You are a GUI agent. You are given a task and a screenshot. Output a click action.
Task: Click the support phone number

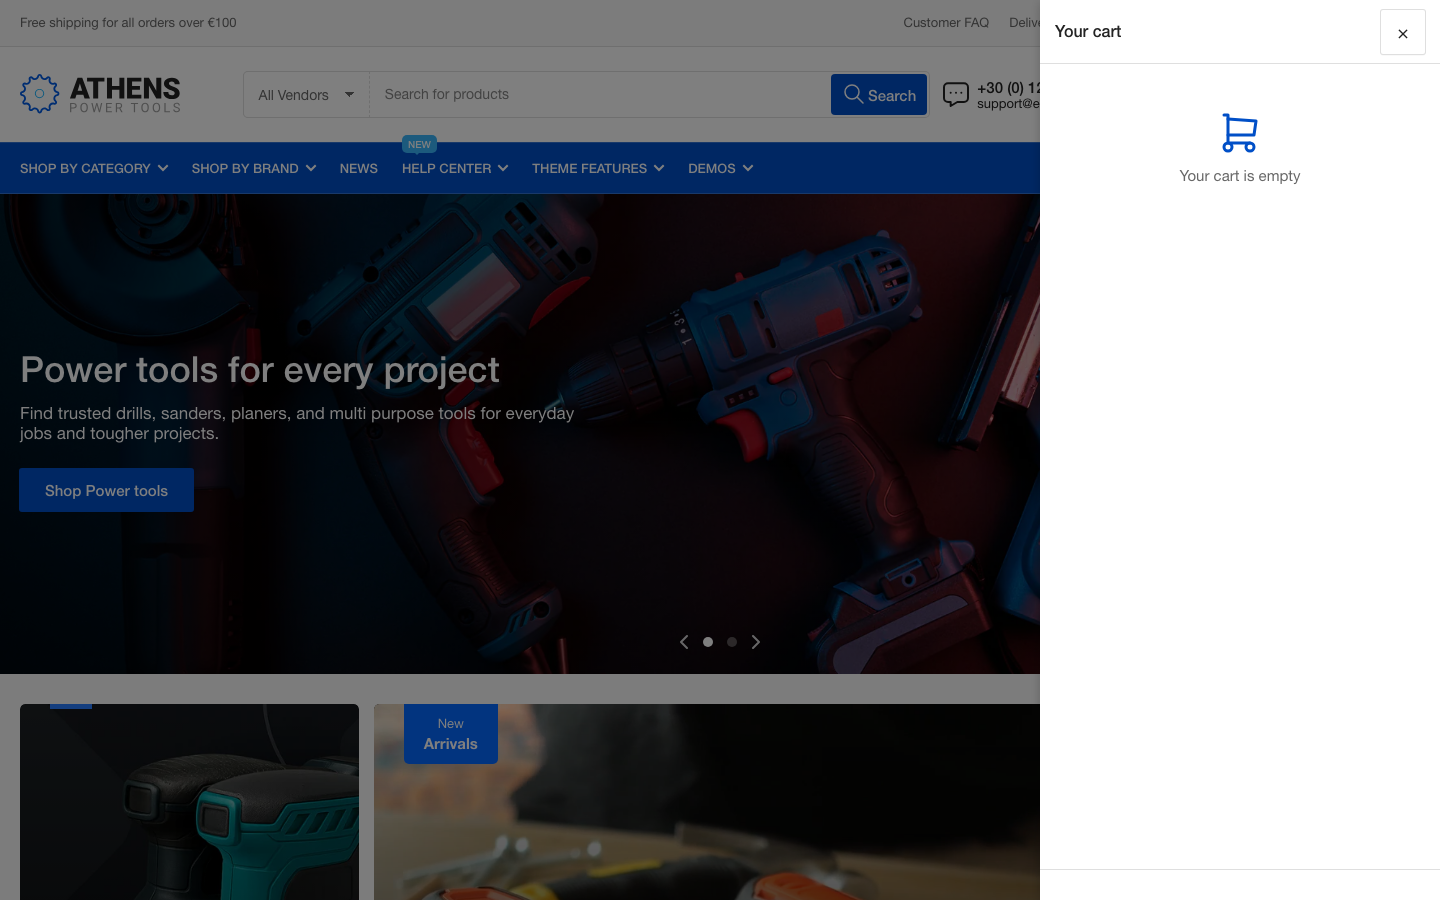[1008, 88]
